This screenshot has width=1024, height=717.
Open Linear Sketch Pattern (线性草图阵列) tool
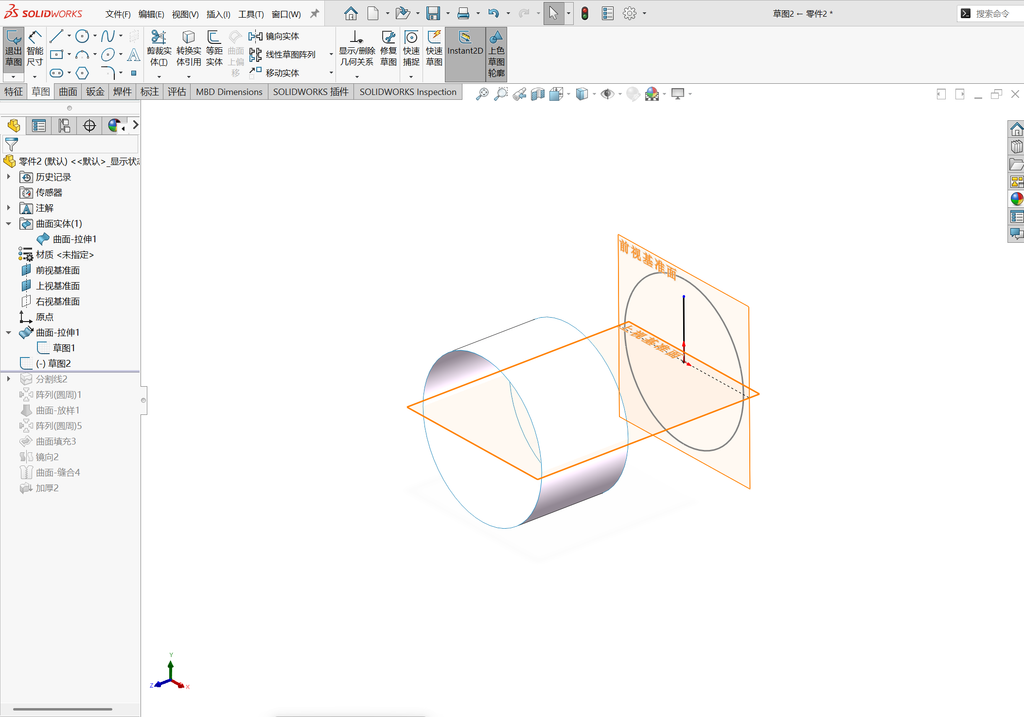pyautogui.click(x=282, y=55)
